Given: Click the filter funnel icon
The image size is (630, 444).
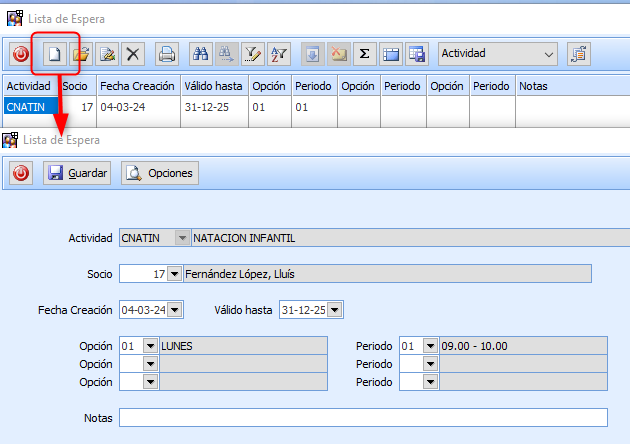Looking at the screenshot, I should (252, 53).
